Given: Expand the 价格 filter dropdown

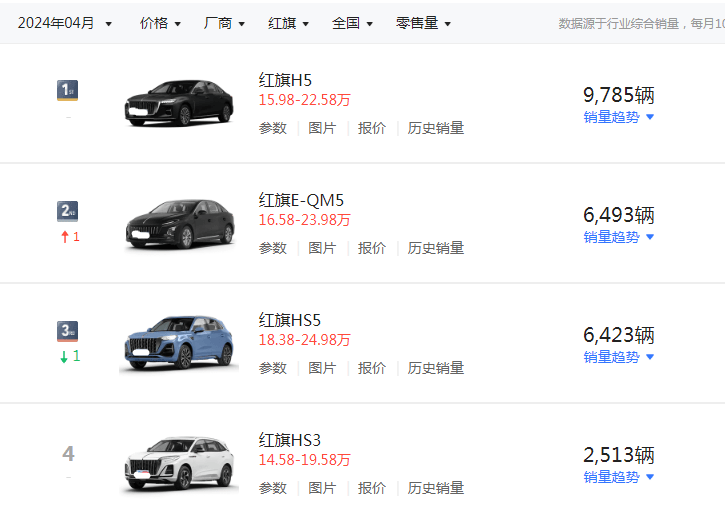Looking at the screenshot, I should tap(160, 23).
